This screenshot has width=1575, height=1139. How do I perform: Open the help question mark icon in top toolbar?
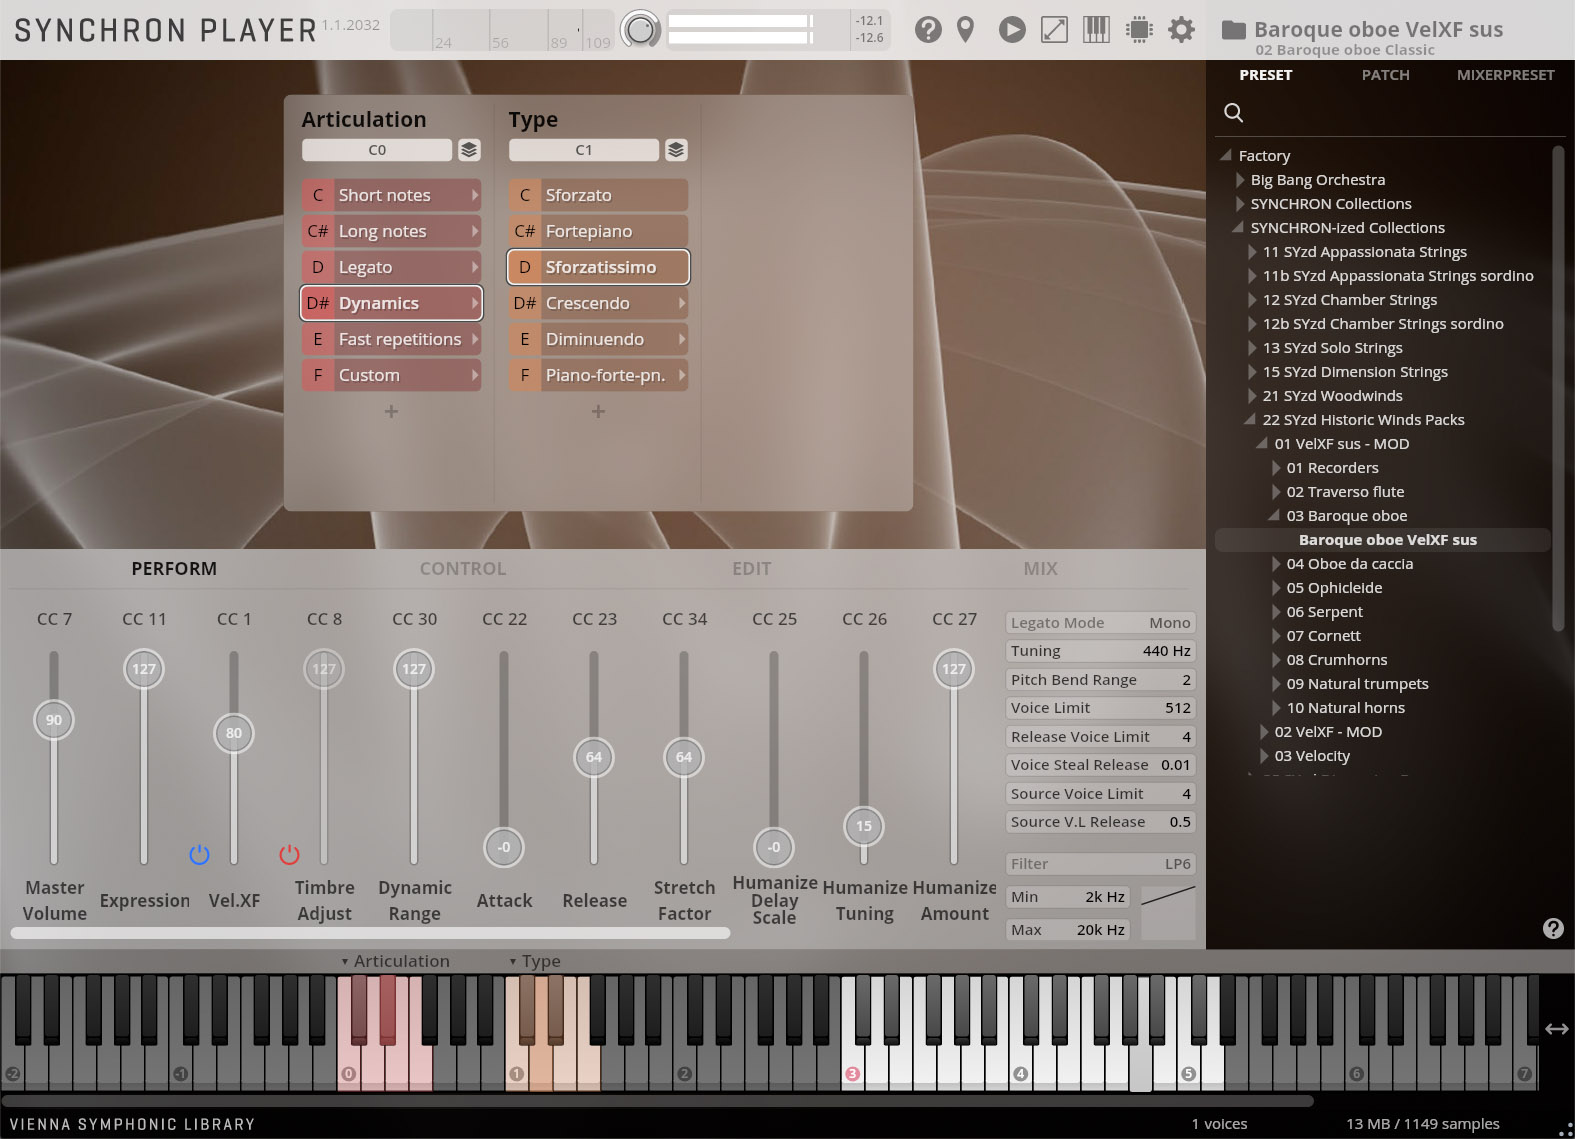(928, 30)
